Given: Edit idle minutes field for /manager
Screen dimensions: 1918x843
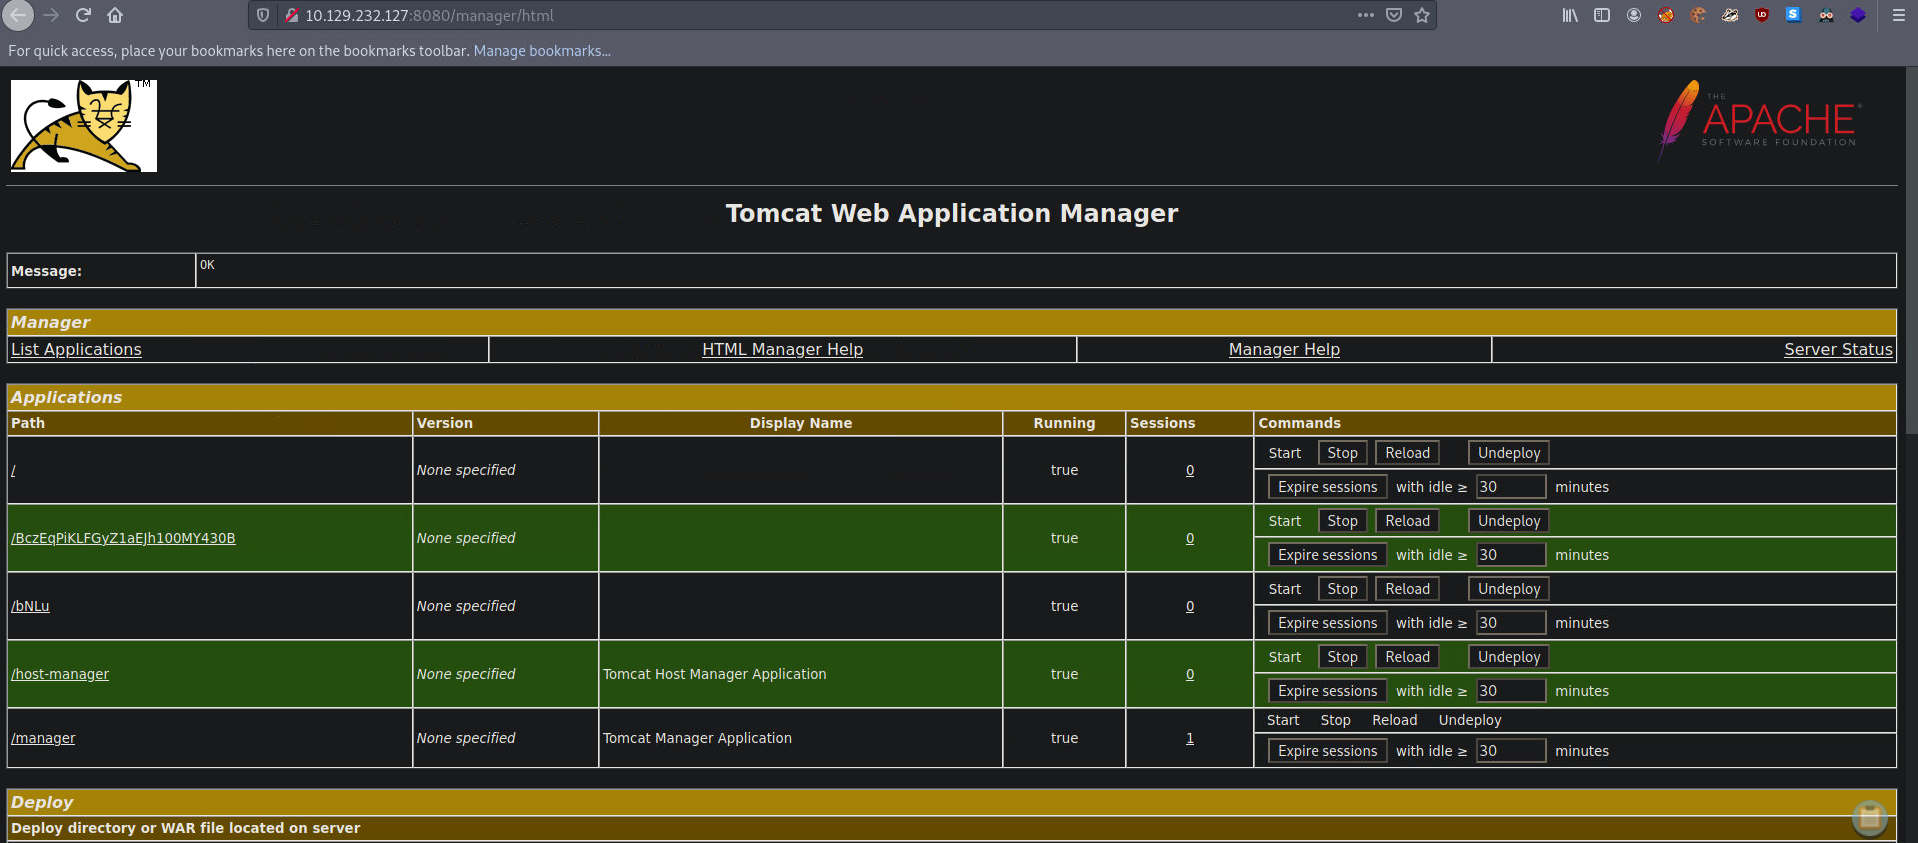Looking at the screenshot, I should [x=1511, y=751].
